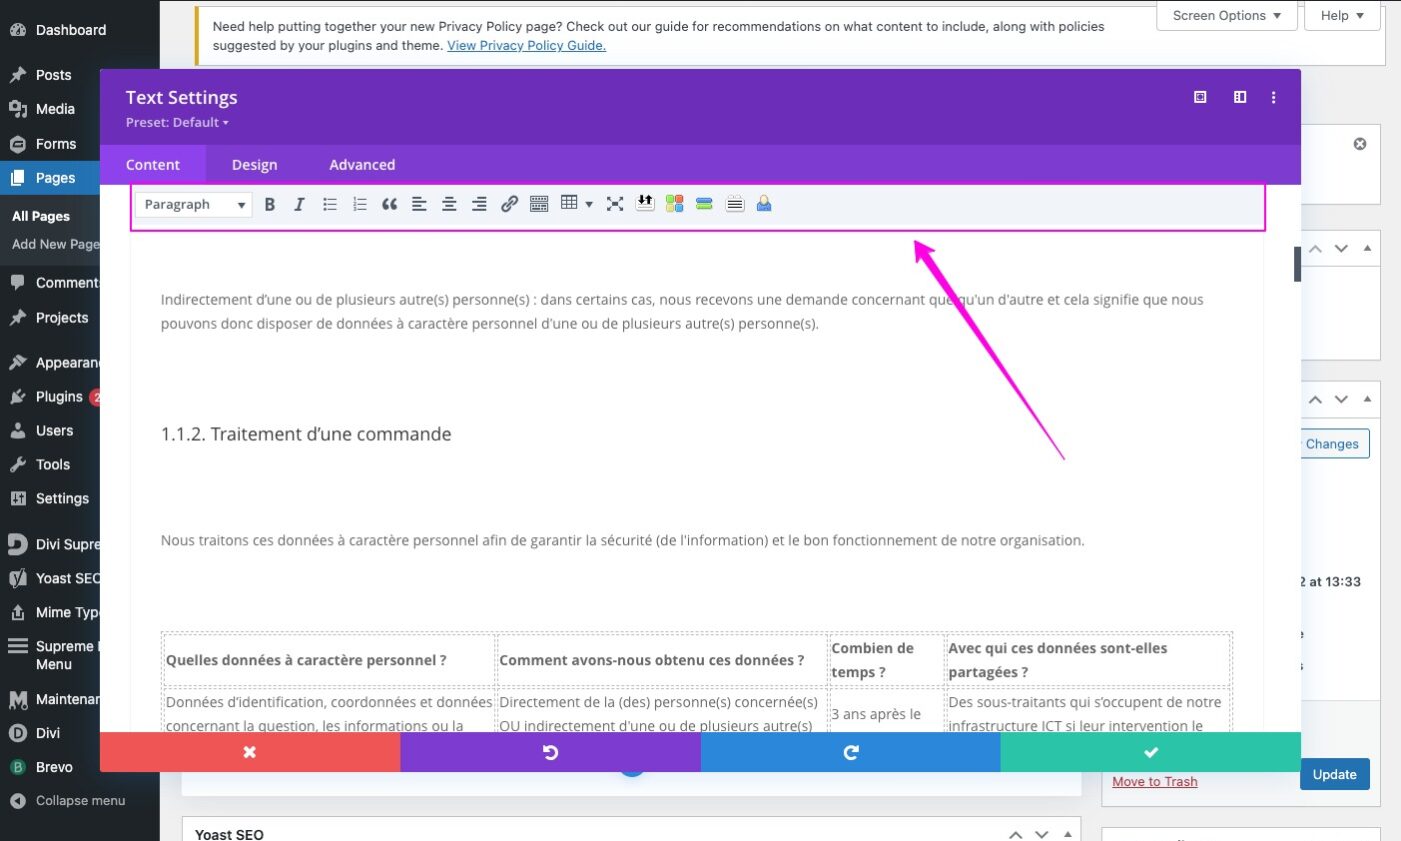Apply italic formatting to text
Image resolution: width=1401 pixels, height=841 pixels.
(299, 204)
